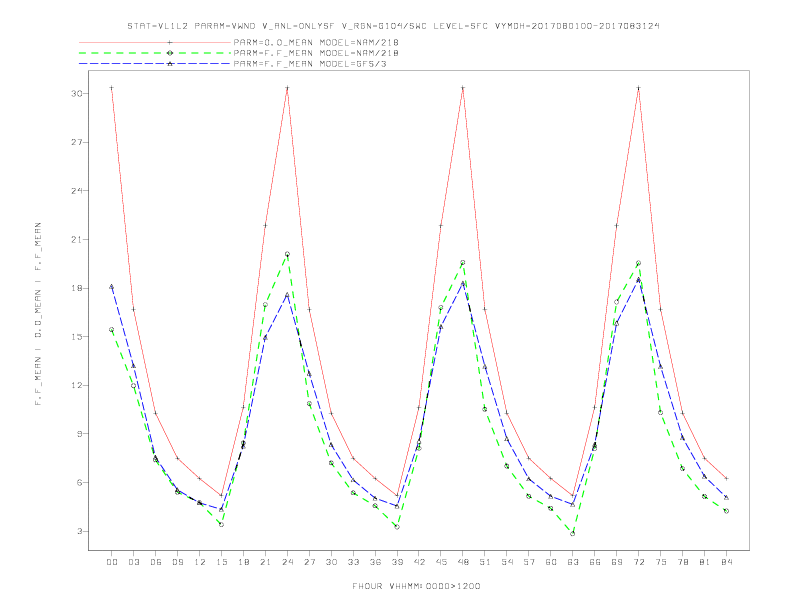Select legend text PARM=F.F_MEAN MODEL=GFS/3
792x612 pixels.
(x=310, y=64)
